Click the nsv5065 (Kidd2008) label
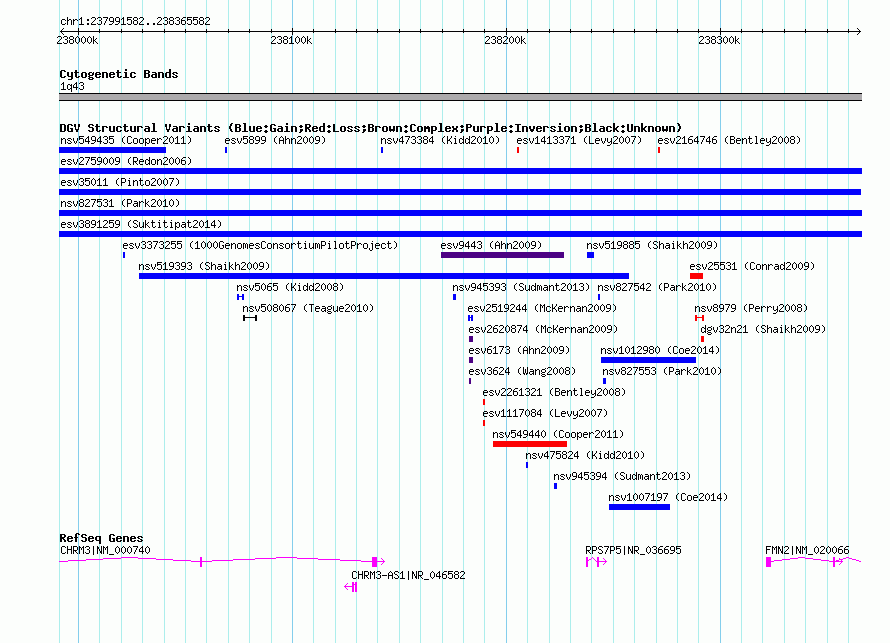Image resolution: width=890 pixels, height=643 pixels. pyautogui.click(x=290, y=287)
